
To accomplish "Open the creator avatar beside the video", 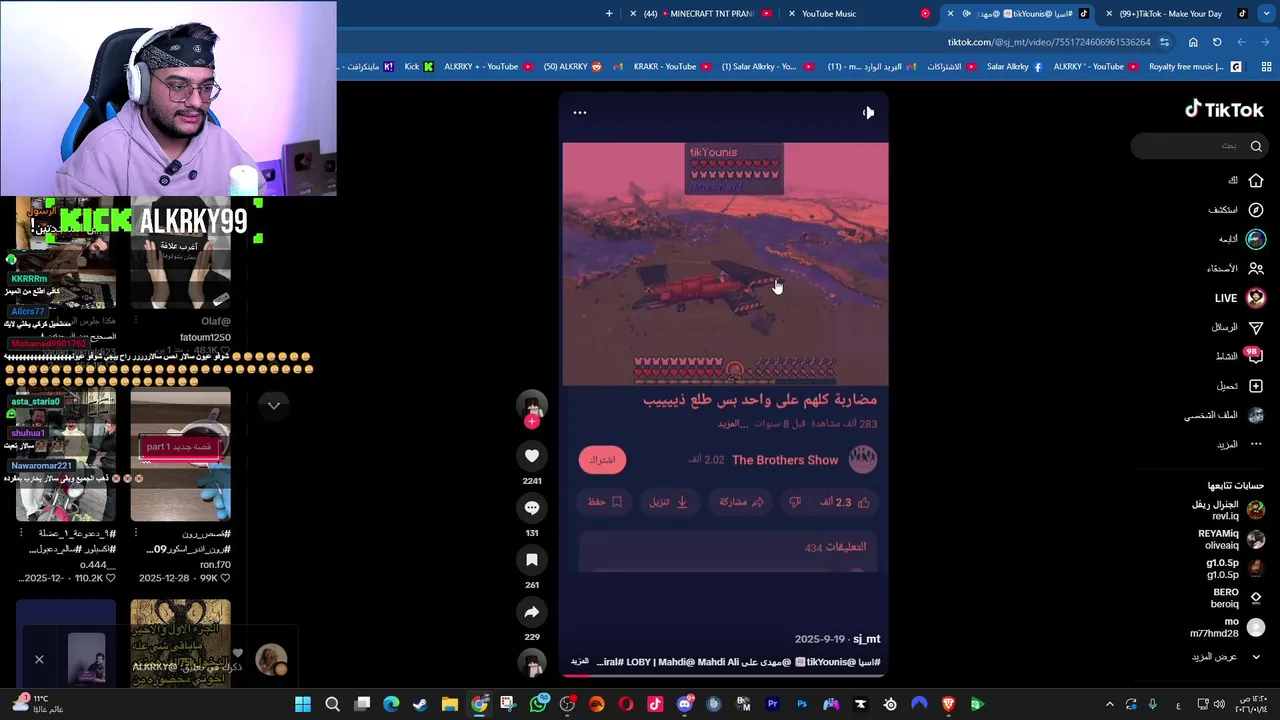I will pyautogui.click(x=532, y=404).
